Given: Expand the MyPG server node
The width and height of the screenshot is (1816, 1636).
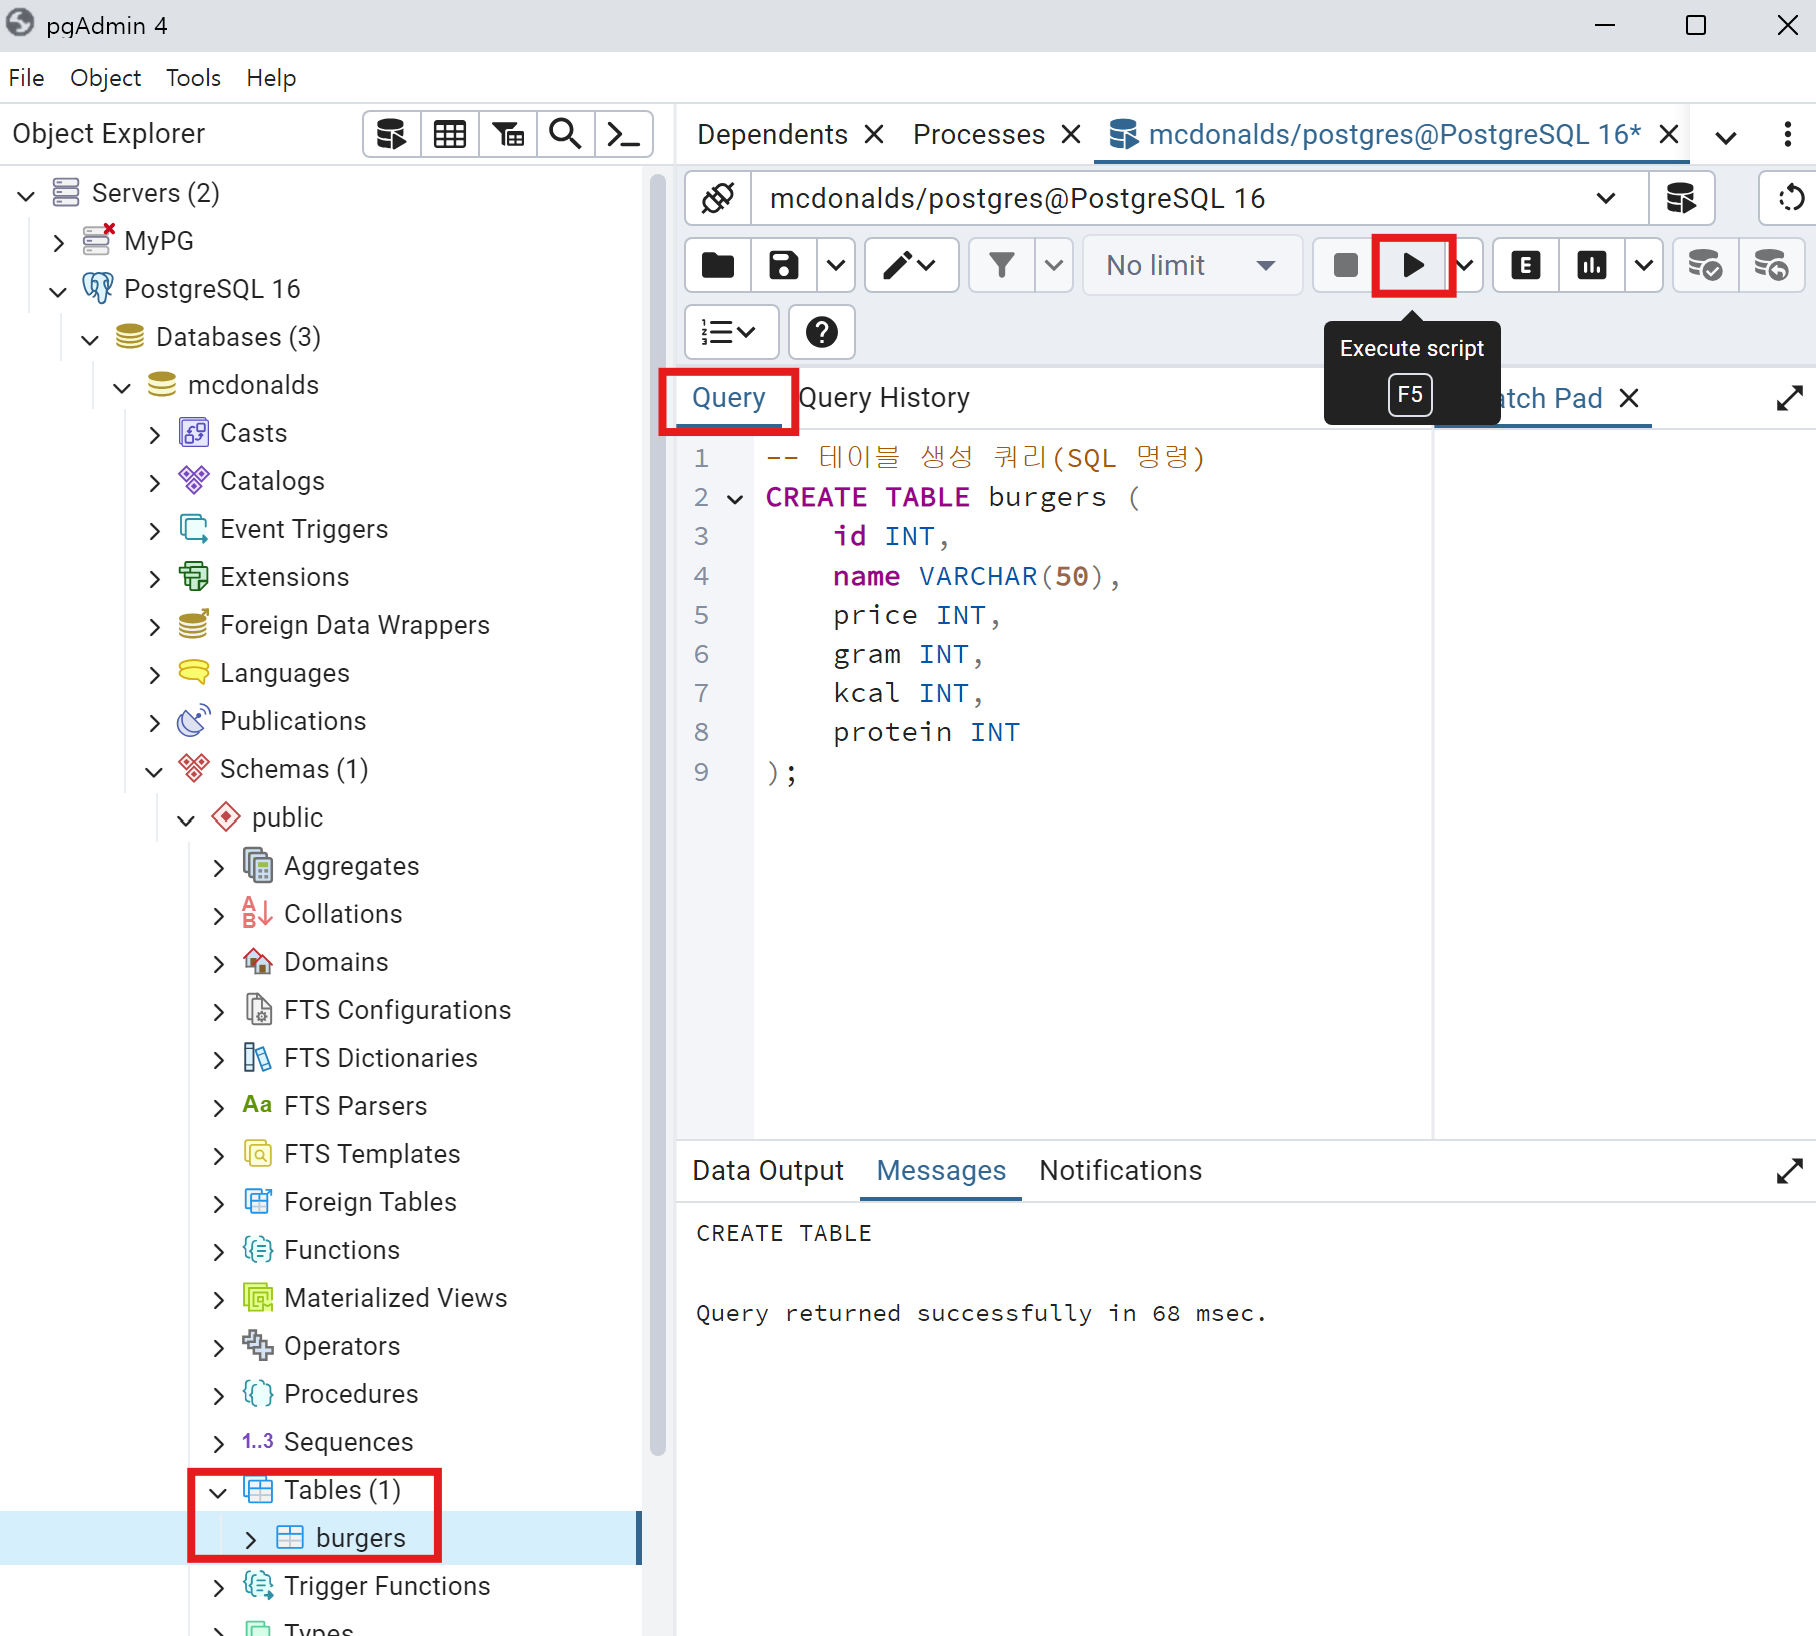Looking at the screenshot, I should tap(59, 242).
